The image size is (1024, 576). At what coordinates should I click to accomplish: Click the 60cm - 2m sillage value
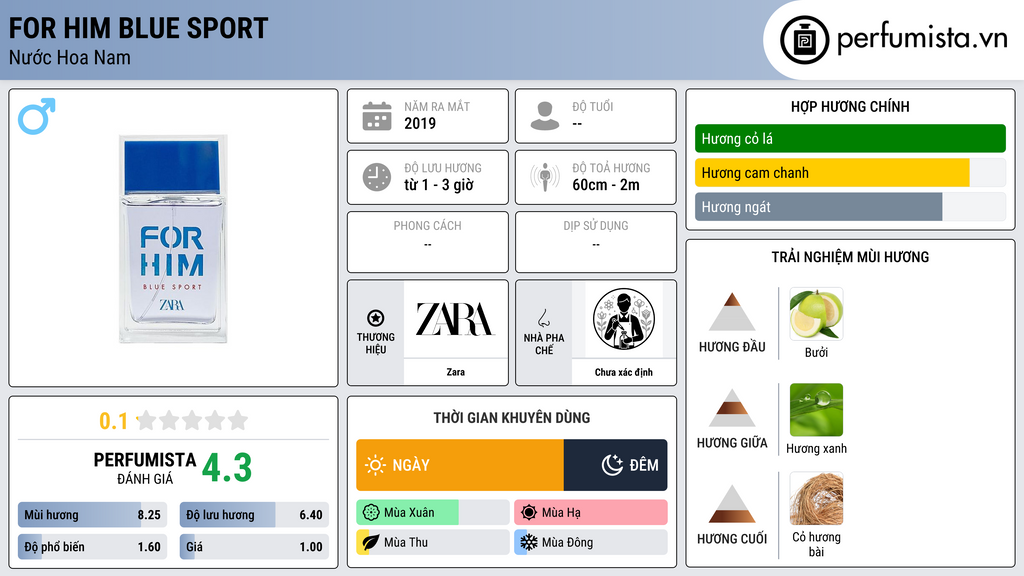[x=606, y=185]
